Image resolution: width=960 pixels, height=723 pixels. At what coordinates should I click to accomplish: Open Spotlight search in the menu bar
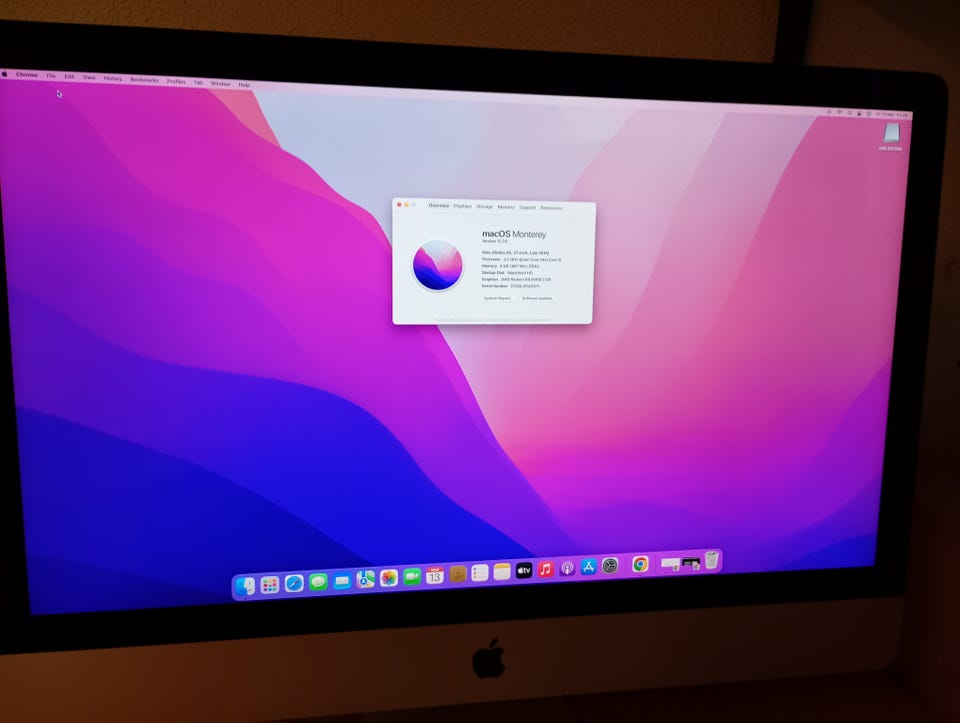pos(850,113)
